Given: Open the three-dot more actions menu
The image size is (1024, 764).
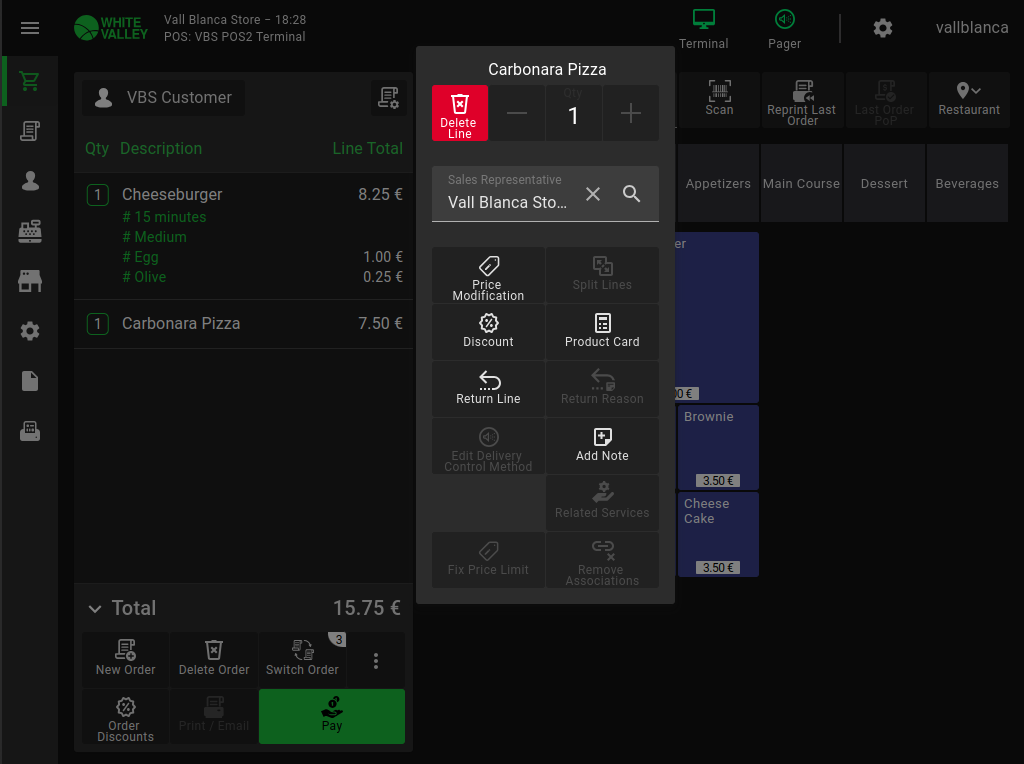Looking at the screenshot, I should point(376,660).
